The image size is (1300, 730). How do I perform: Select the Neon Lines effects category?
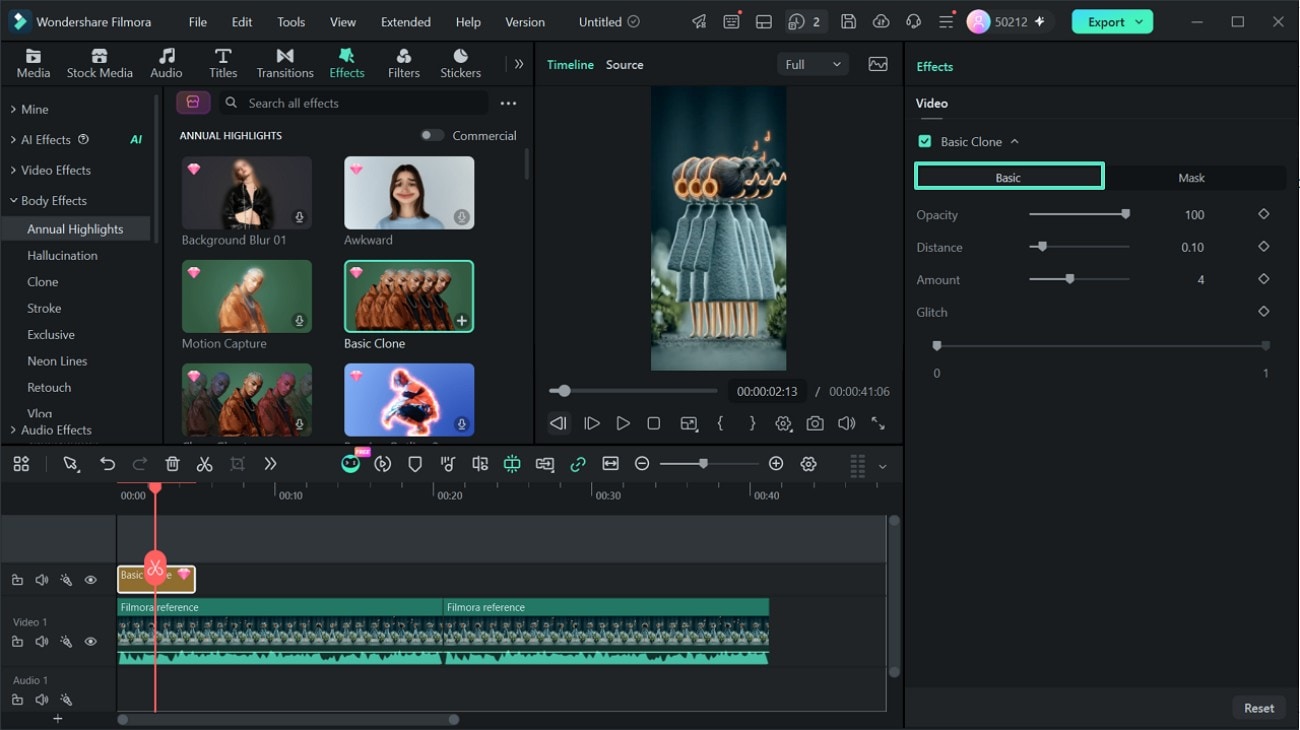click(x=57, y=361)
